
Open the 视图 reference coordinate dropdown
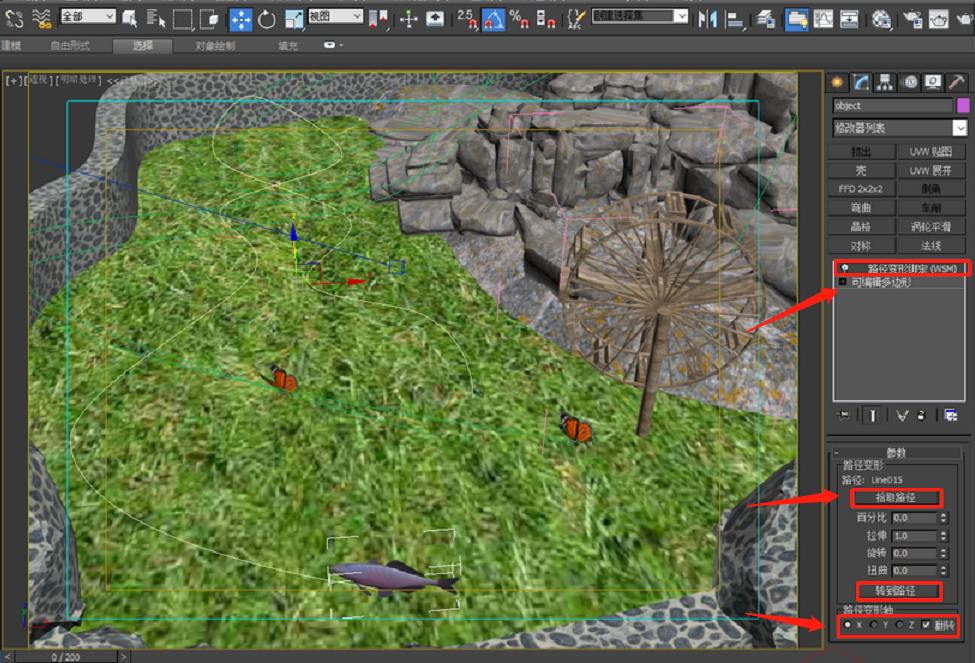pyautogui.click(x=336, y=16)
